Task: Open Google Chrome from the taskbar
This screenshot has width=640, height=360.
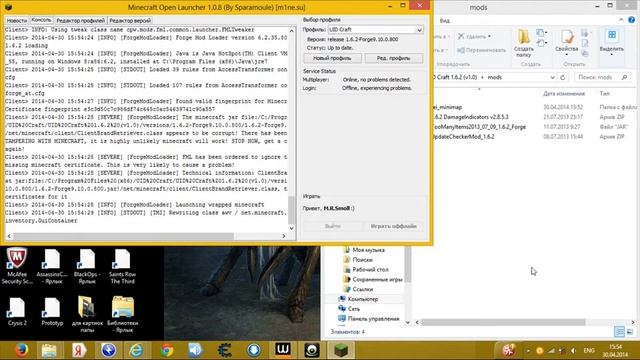Action: click(166, 350)
